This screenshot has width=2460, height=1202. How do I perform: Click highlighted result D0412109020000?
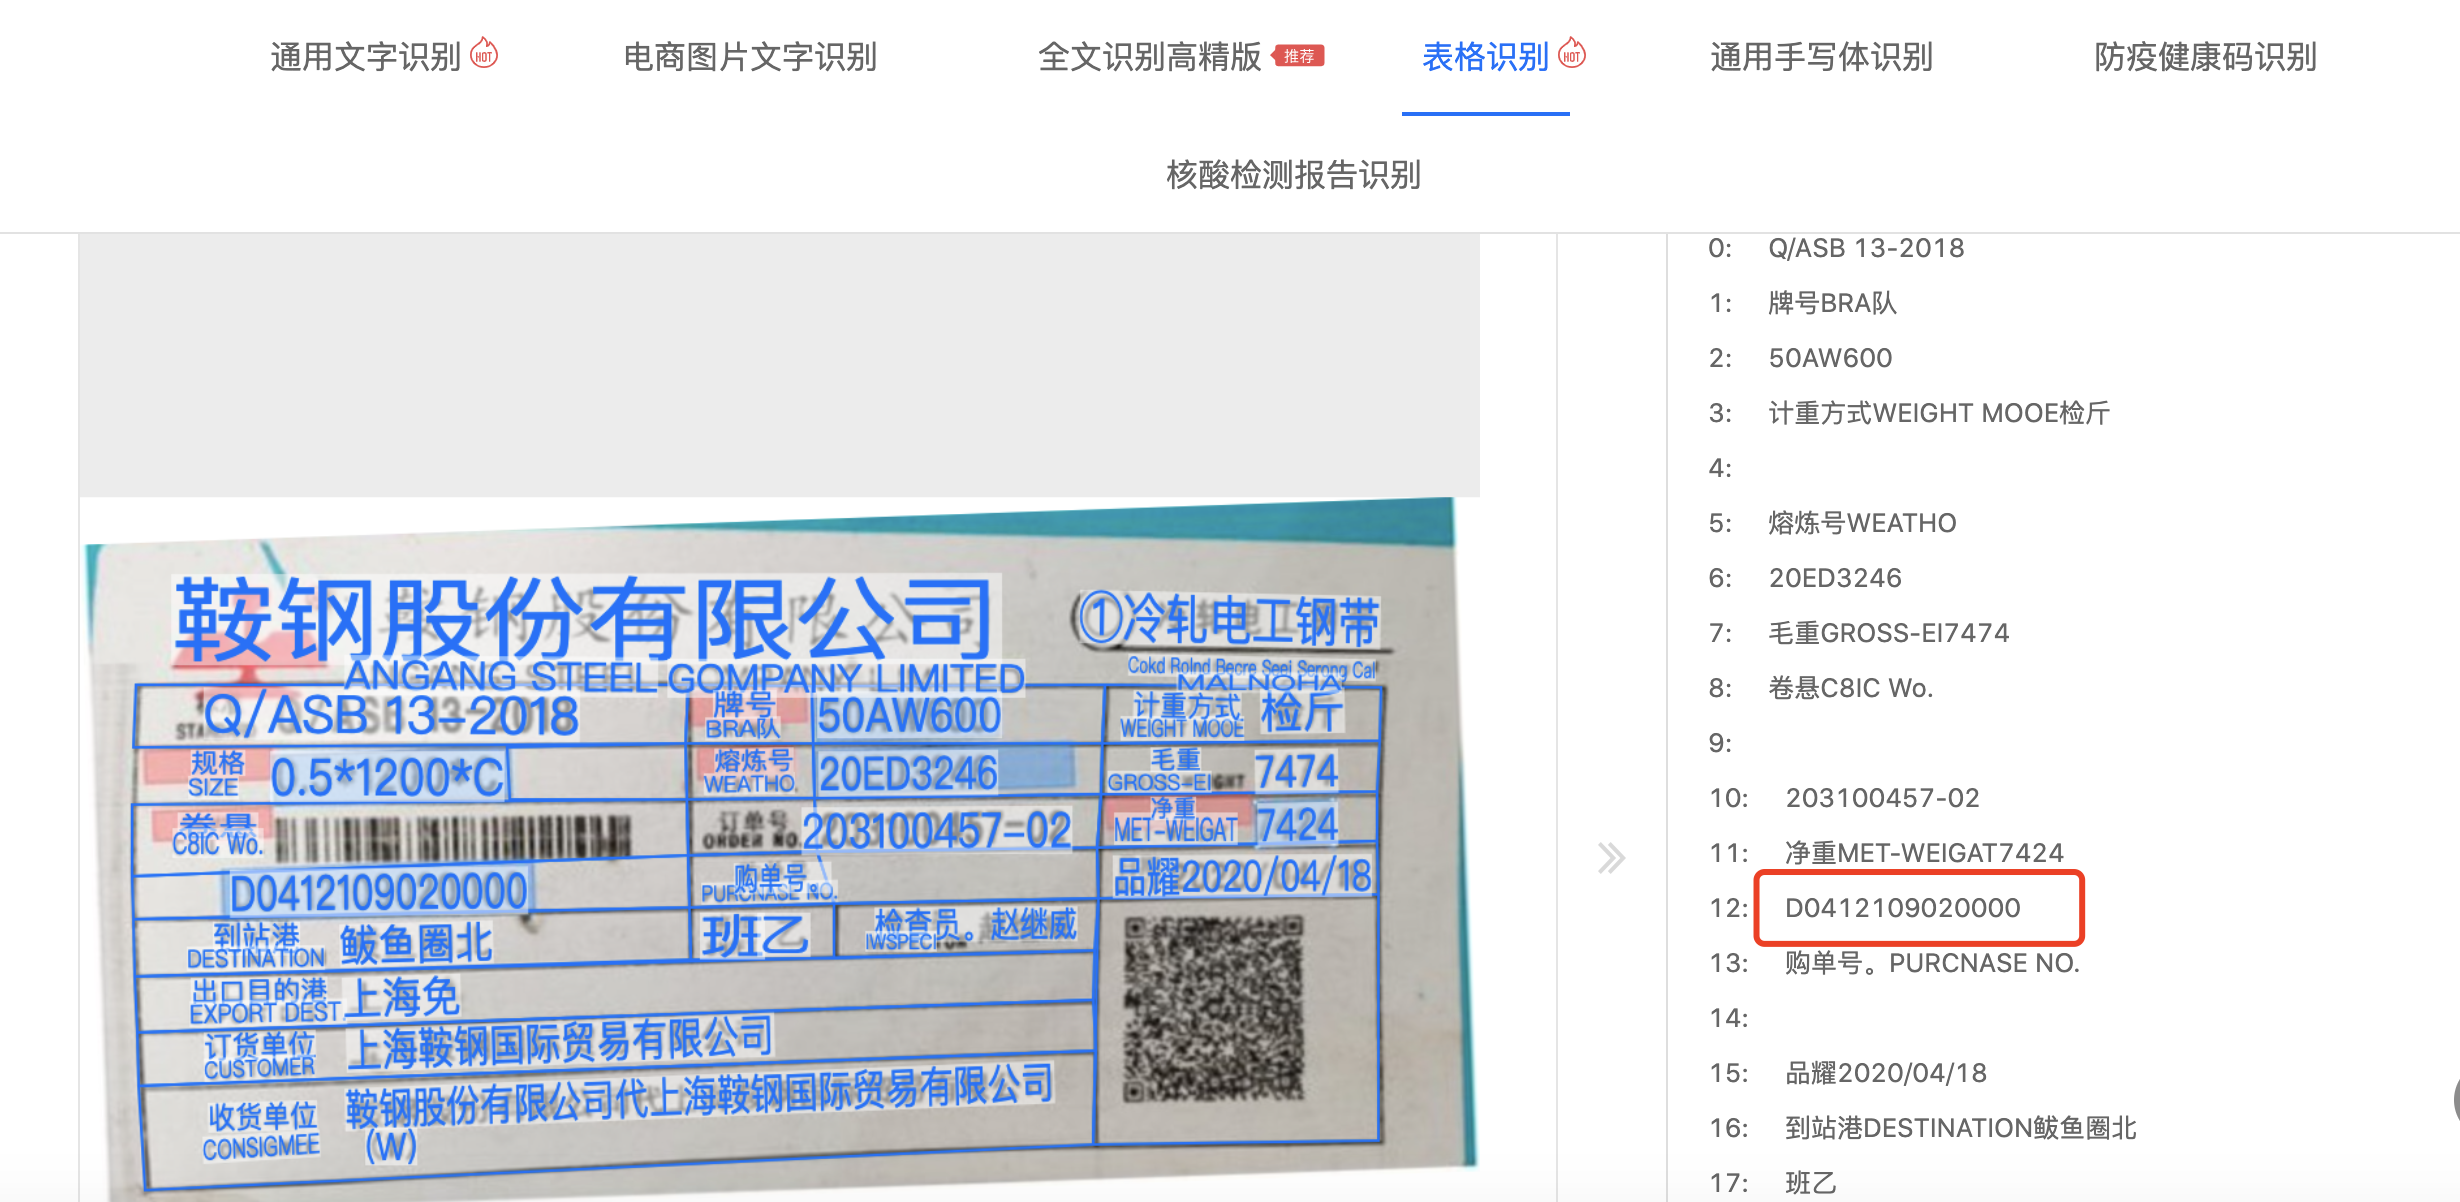1902,908
